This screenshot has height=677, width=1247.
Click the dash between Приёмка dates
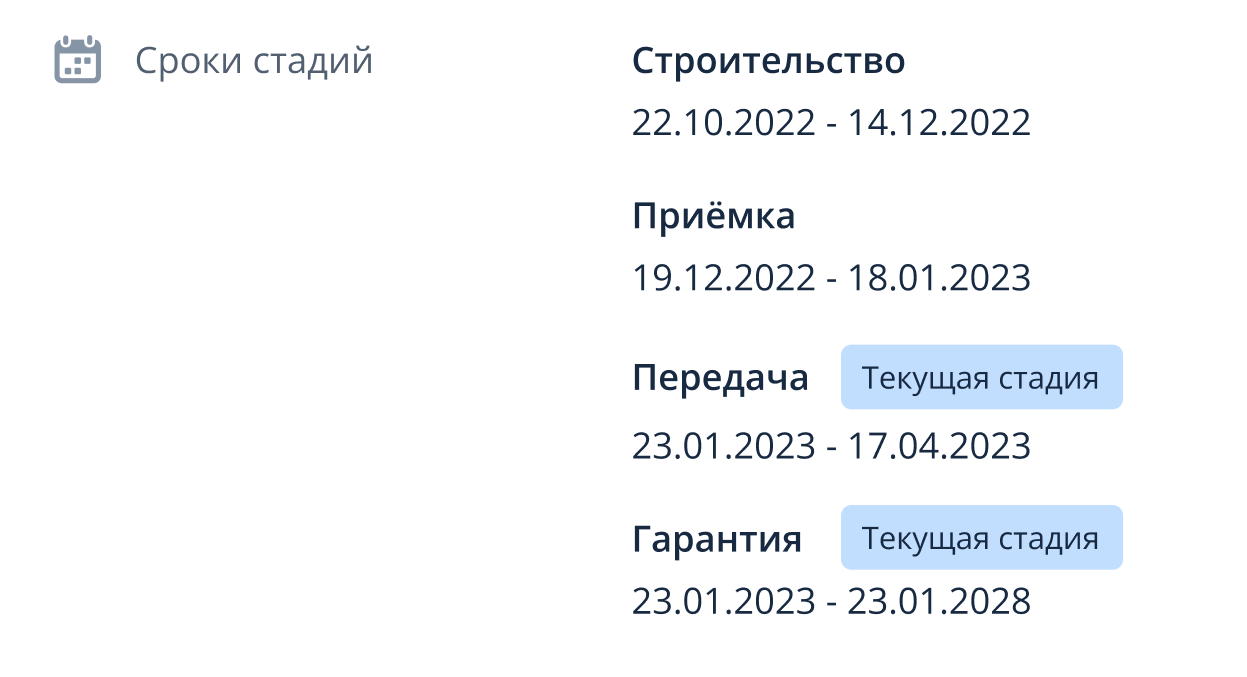click(x=832, y=279)
